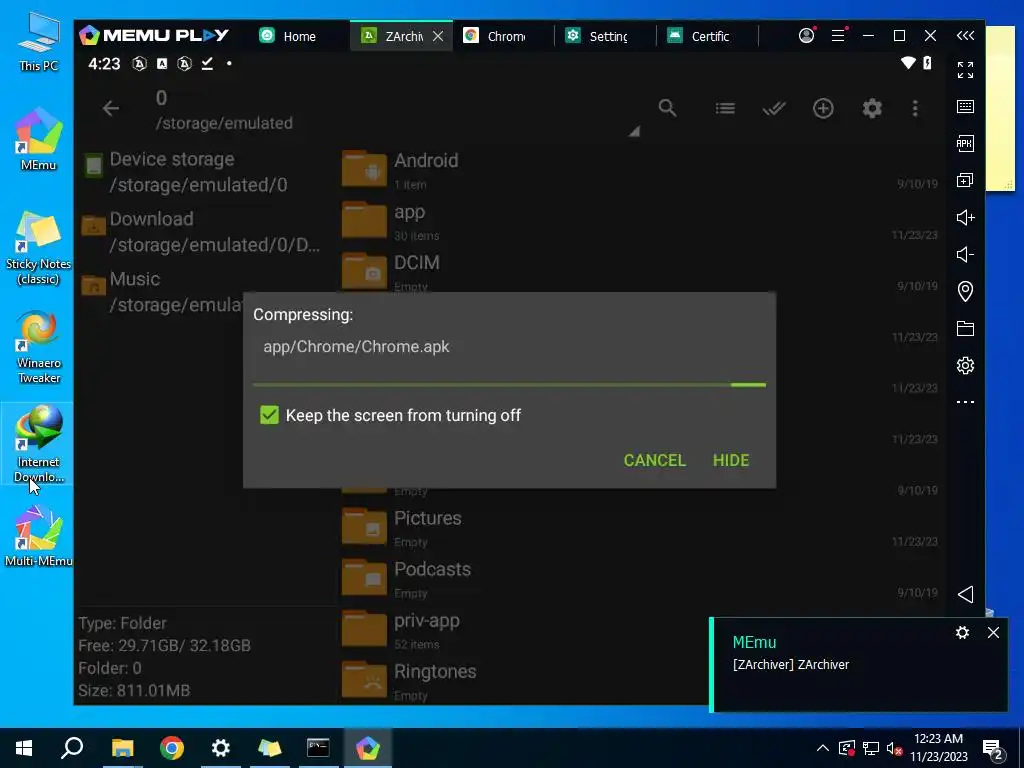The image size is (1024, 768).
Task: Select Device storage bookmark
Action: click(x=206, y=172)
